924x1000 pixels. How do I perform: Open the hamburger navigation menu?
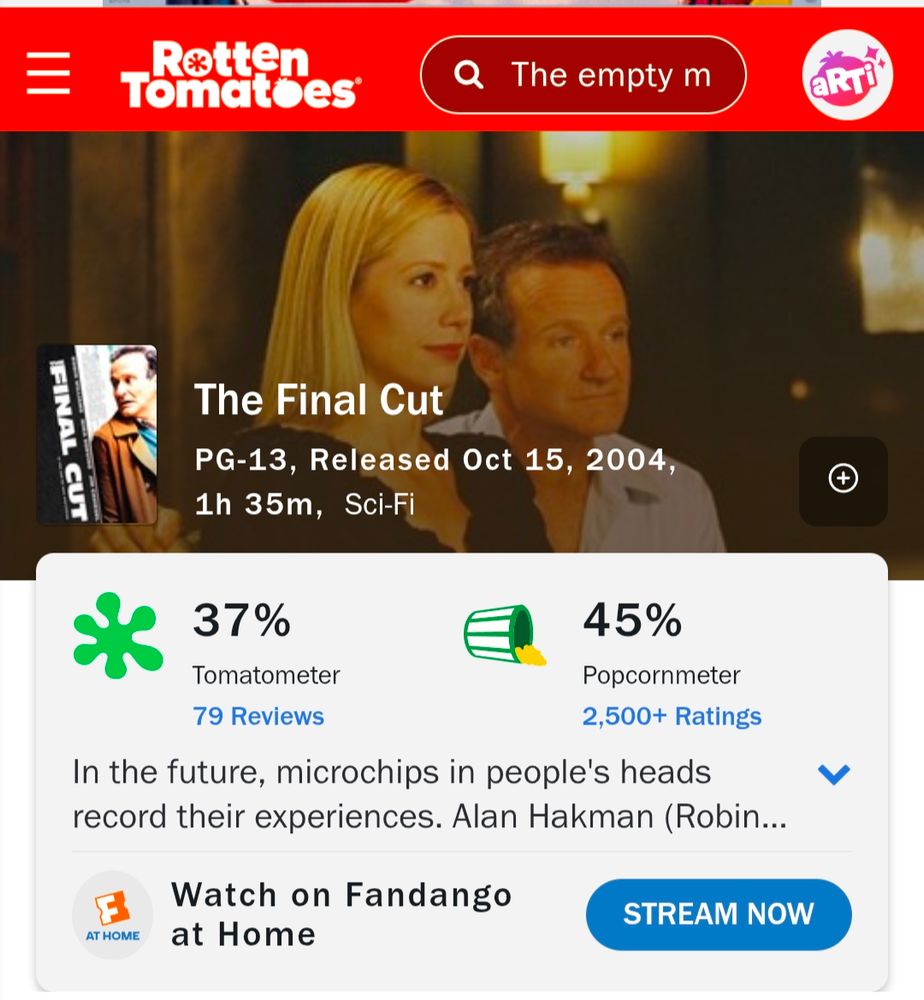click(x=48, y=73)
